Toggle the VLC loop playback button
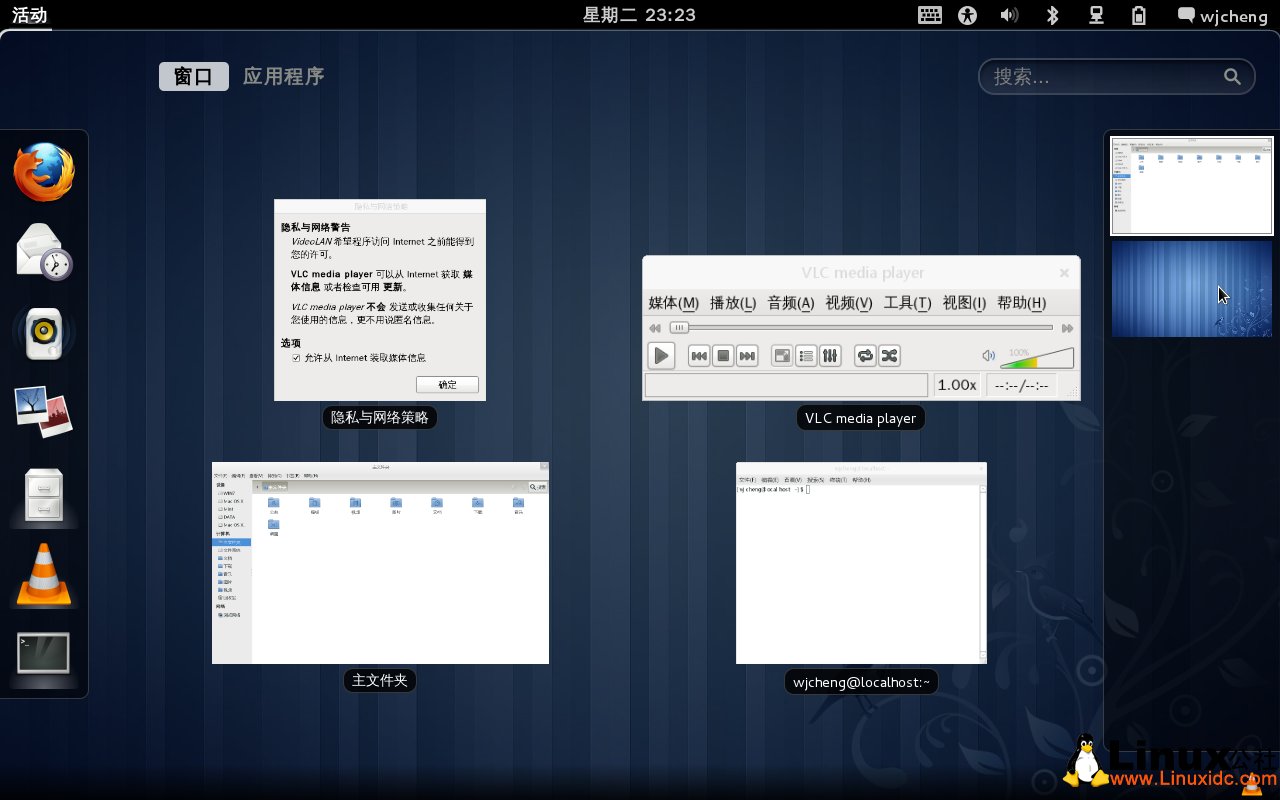1280x800 pixels. pyautogui.click(x=865, y=355)
